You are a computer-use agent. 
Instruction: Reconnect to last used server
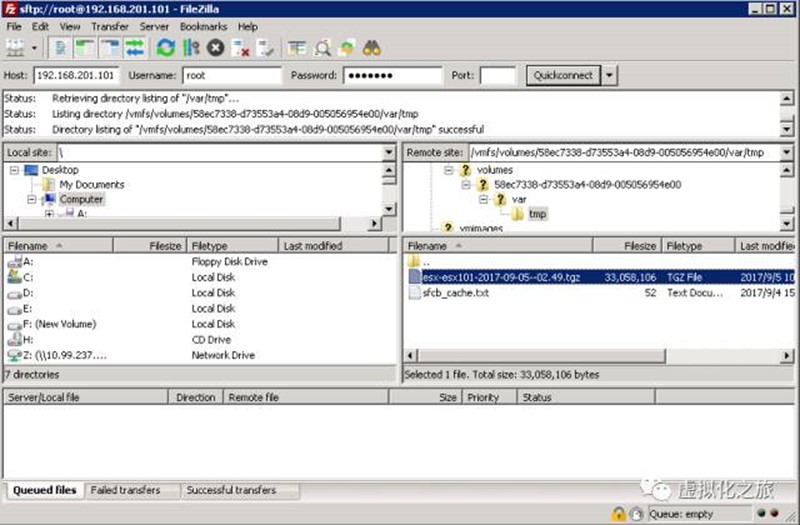coord(265,48)
